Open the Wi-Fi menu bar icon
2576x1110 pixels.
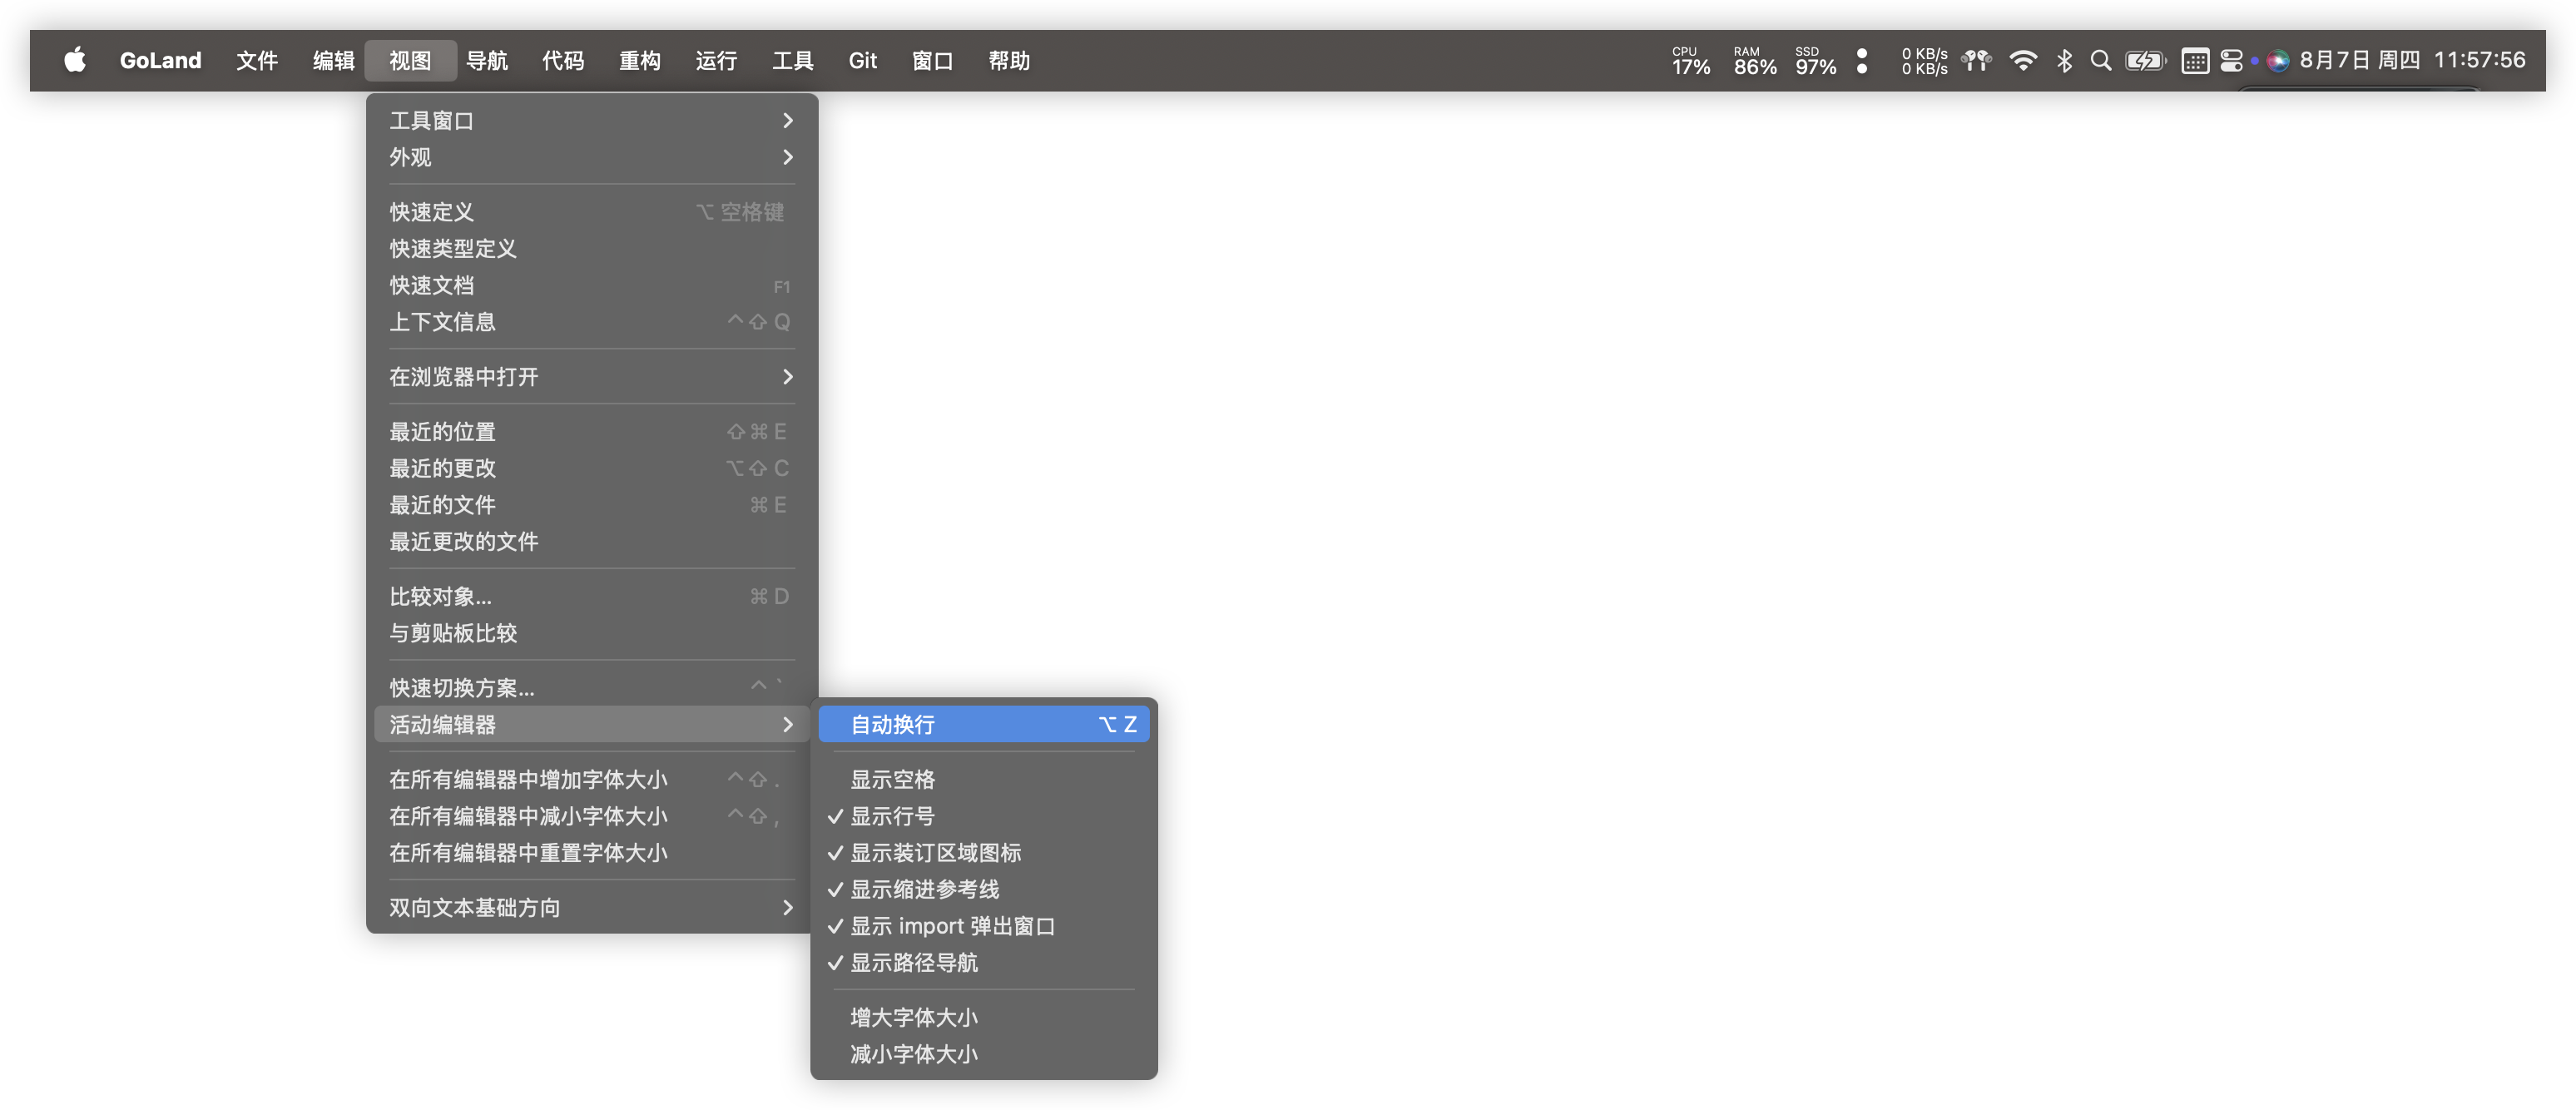click(x=2023, y=61)
